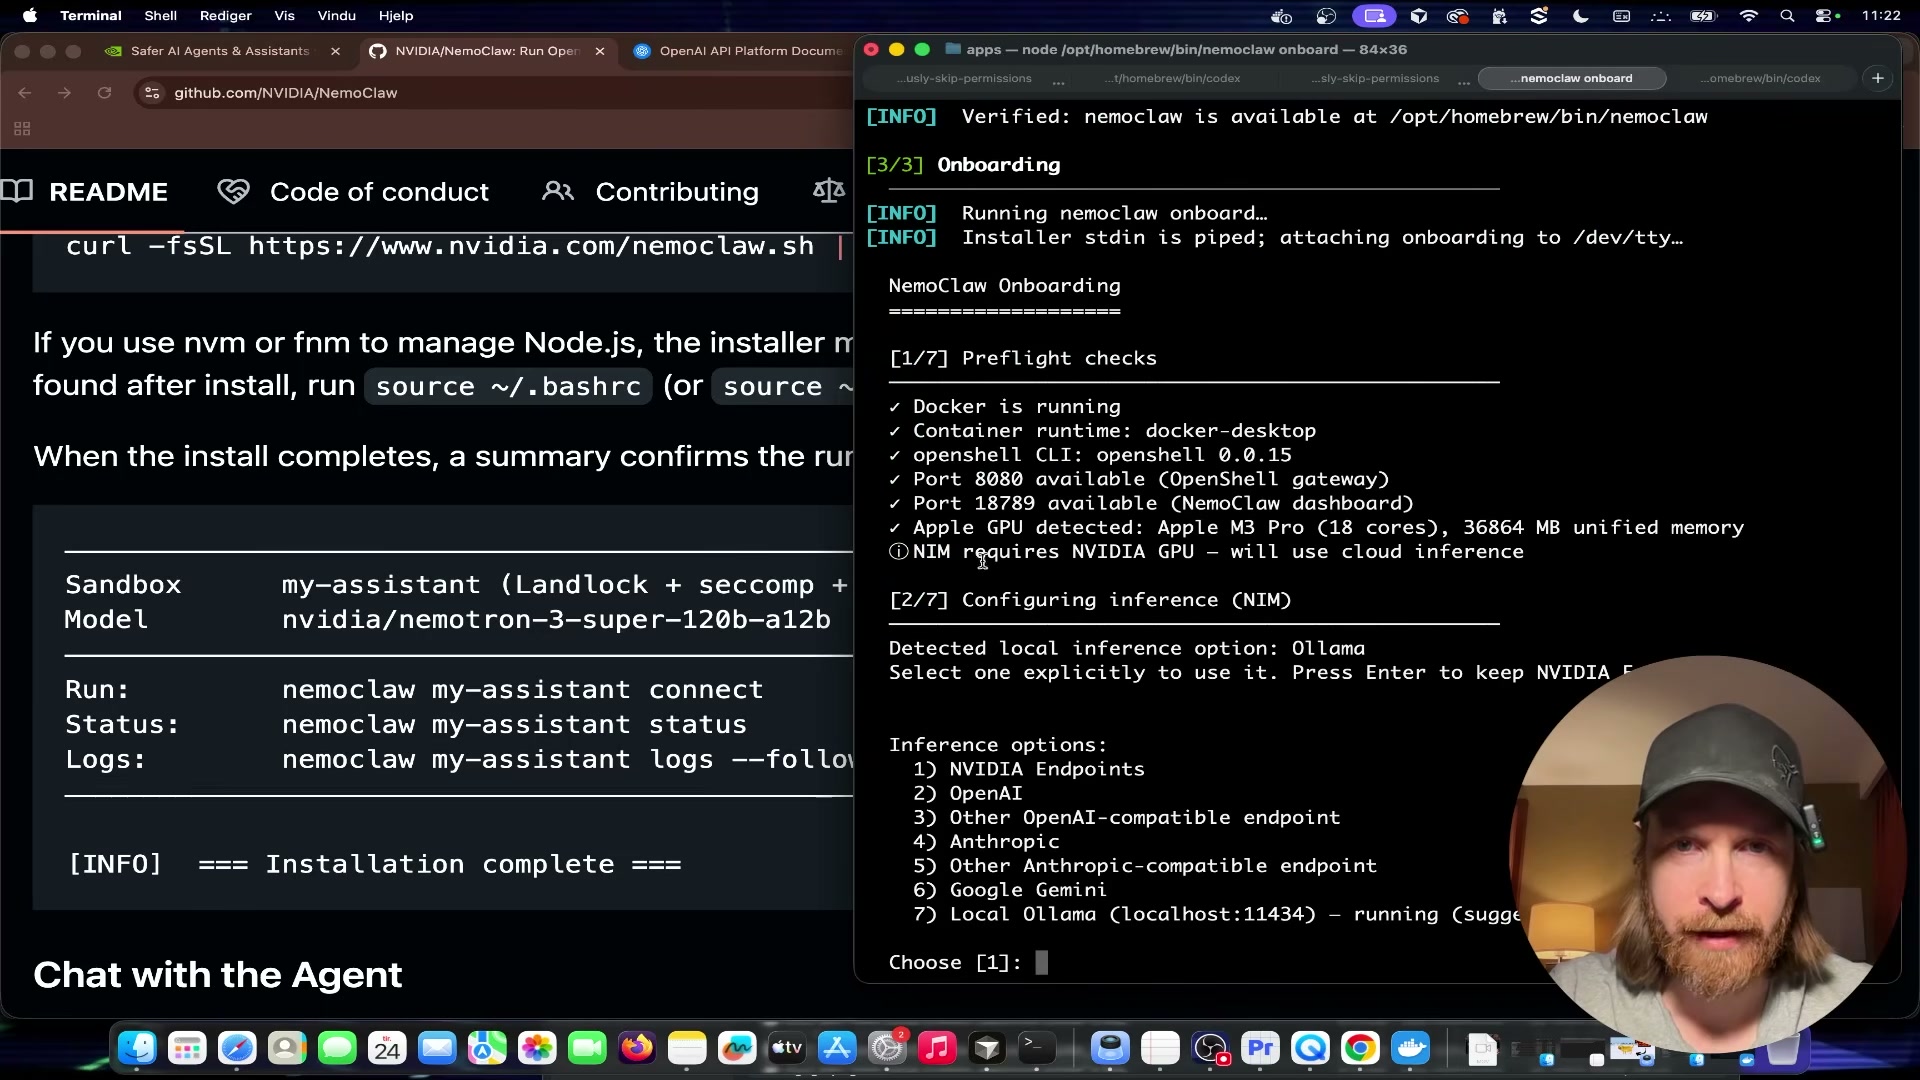Open the Contributing tab
The image size is (1920, 1080).
tap(651, 192)
